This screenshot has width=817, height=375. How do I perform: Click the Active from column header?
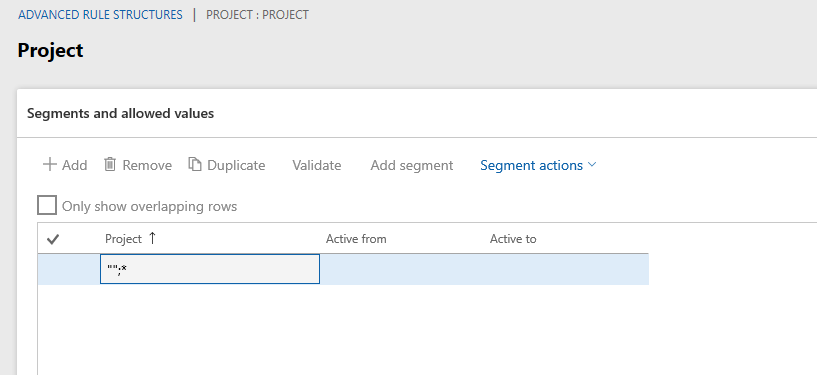[356, 239]
